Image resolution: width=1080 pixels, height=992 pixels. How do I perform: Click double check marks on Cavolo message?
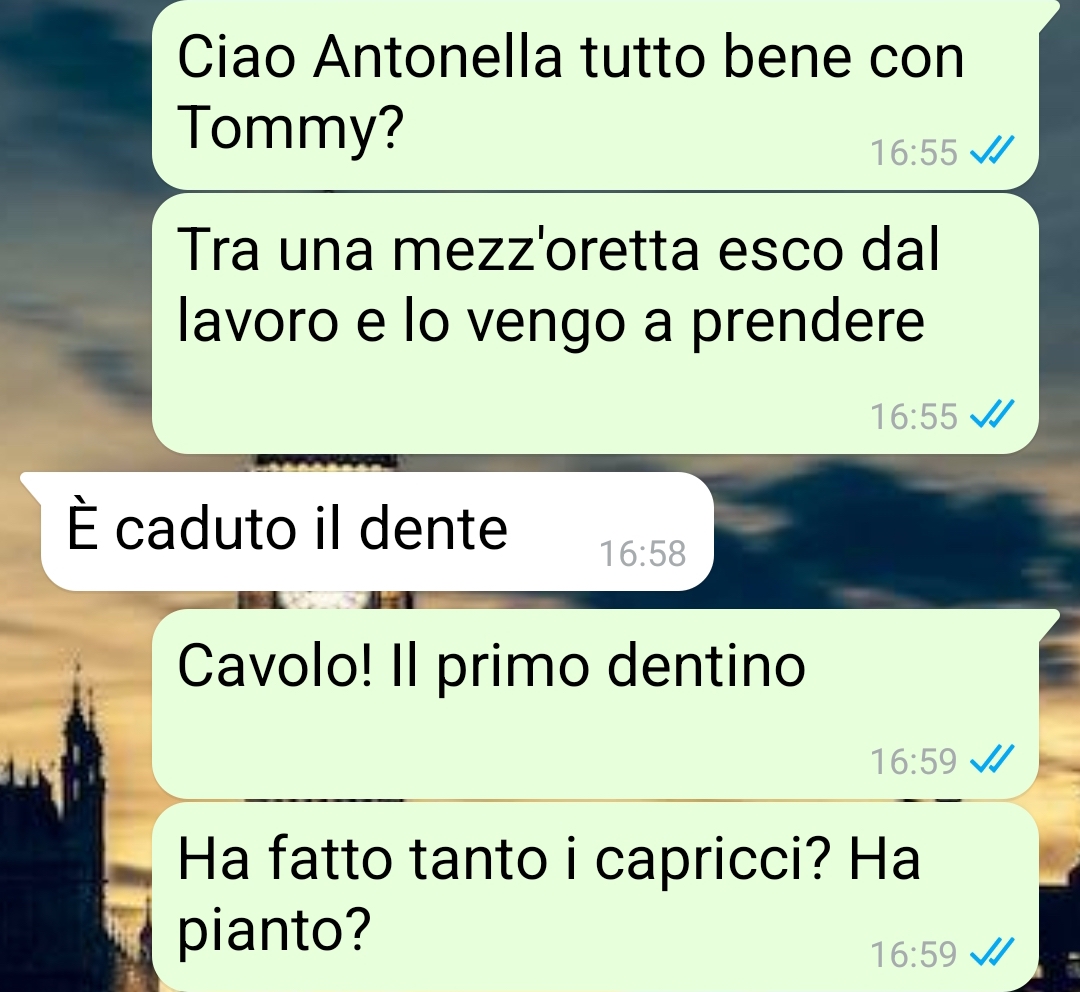pos(992,760)
